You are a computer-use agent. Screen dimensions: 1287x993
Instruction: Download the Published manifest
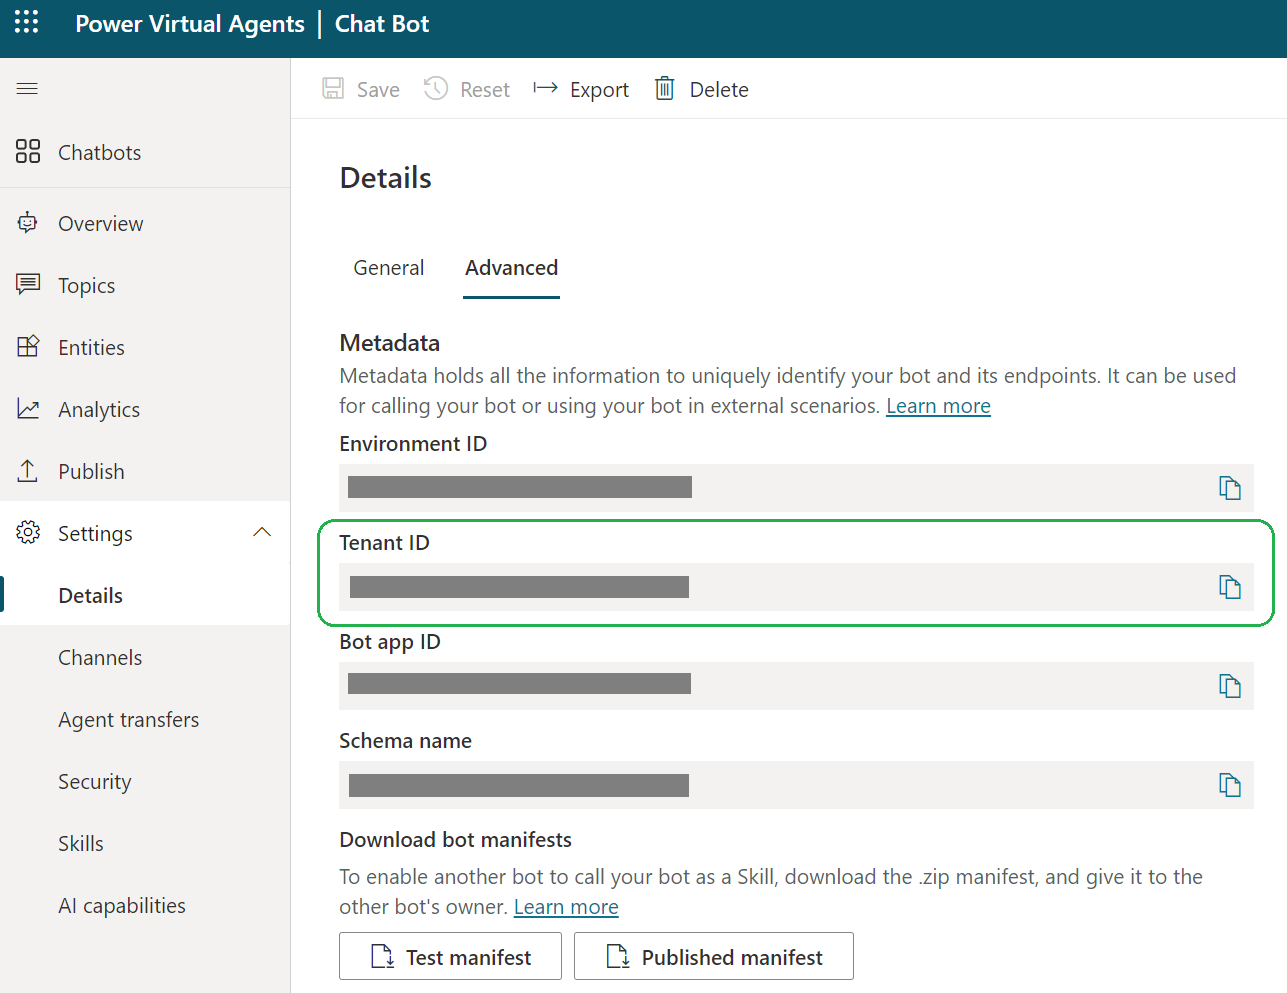click(x=713, y=956)
